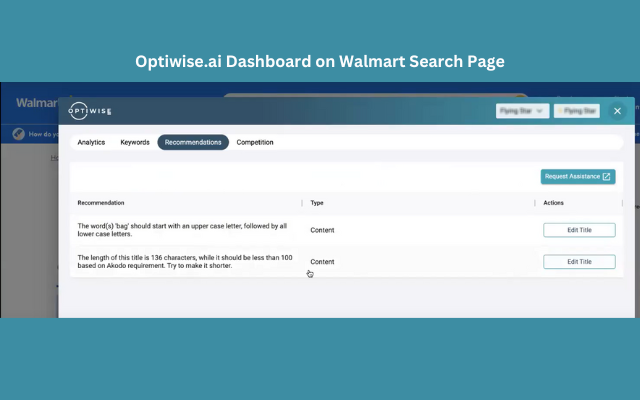Click the Optiwise logo in header
This screenshot has width=640, height=400.
pyautogui.click(x=91, y=111)
